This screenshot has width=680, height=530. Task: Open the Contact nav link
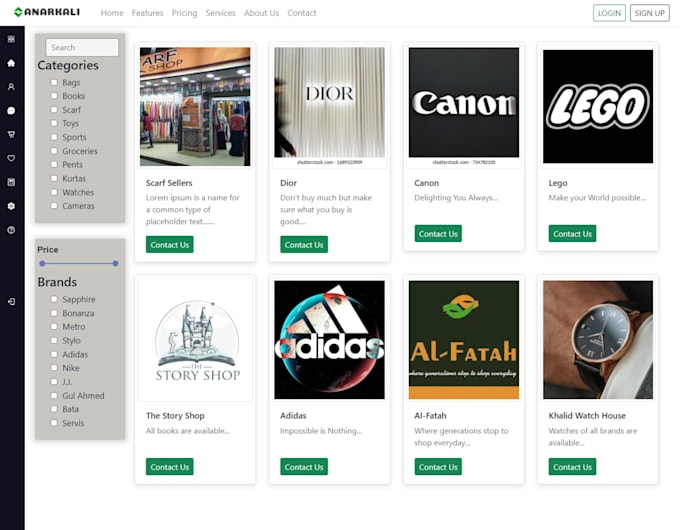(301, 13)
